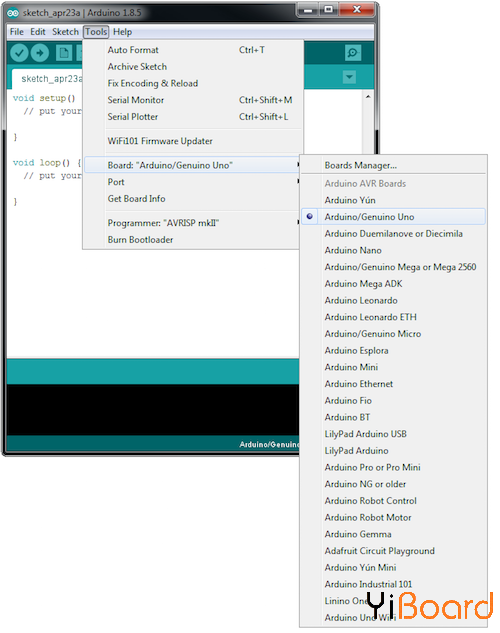Select Arduino Ethernet board

pos(393,384)
